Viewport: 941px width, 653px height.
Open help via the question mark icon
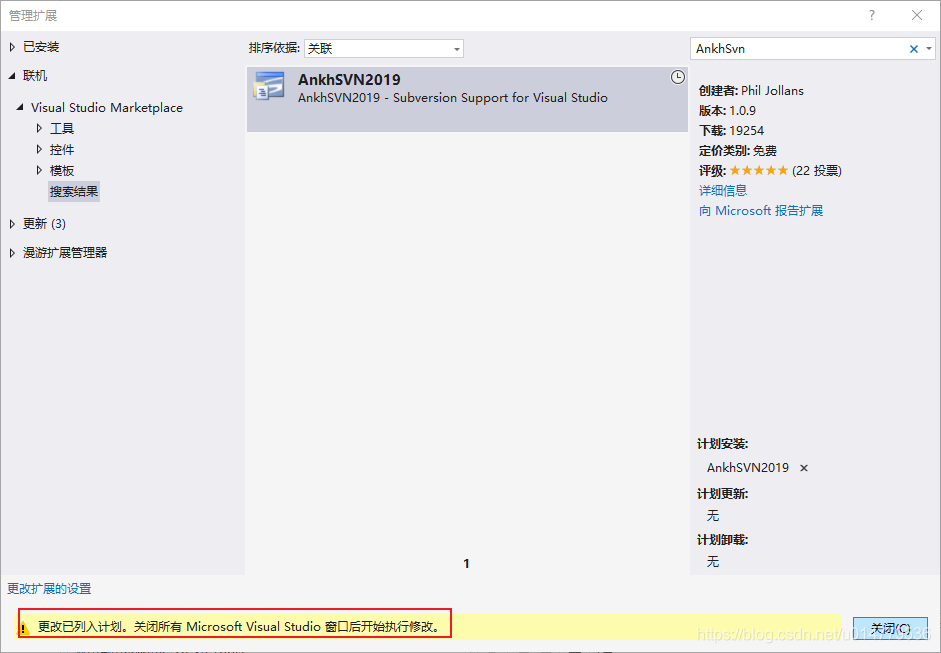[x=871, y=15]
